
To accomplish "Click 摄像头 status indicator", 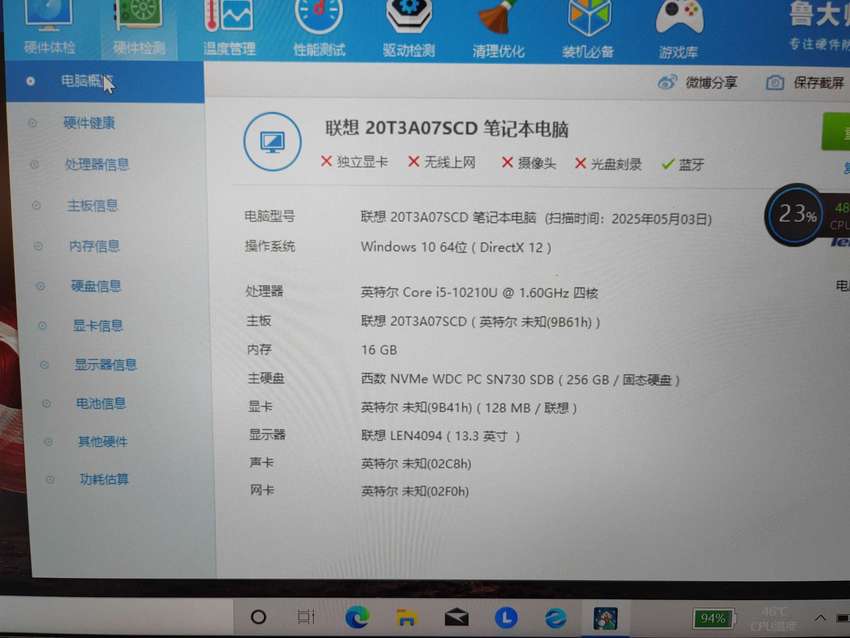I will (x=529, y=163).
